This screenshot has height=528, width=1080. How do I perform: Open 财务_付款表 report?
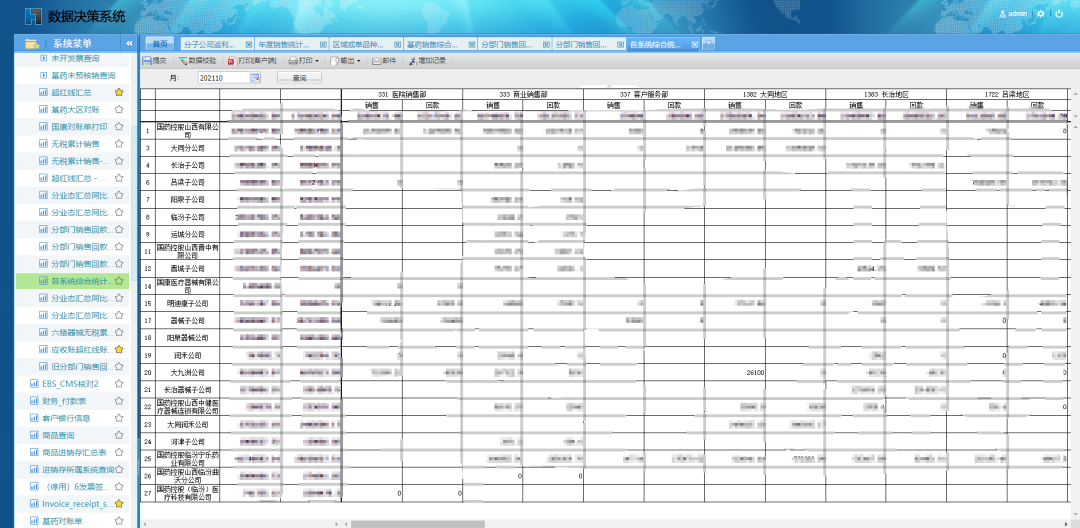coord(64,401)
